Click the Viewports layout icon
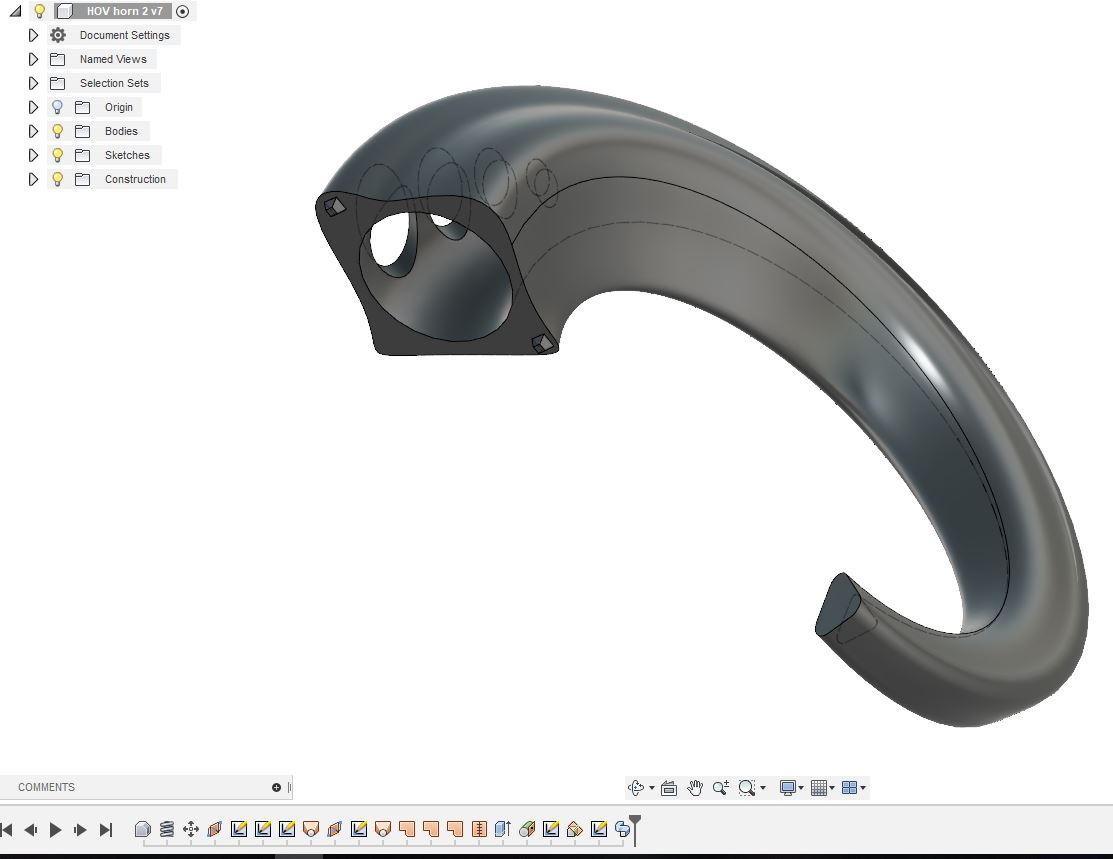Image resolution: width=1113 pixels, height=859 pixels. click(x=849, y=787)
